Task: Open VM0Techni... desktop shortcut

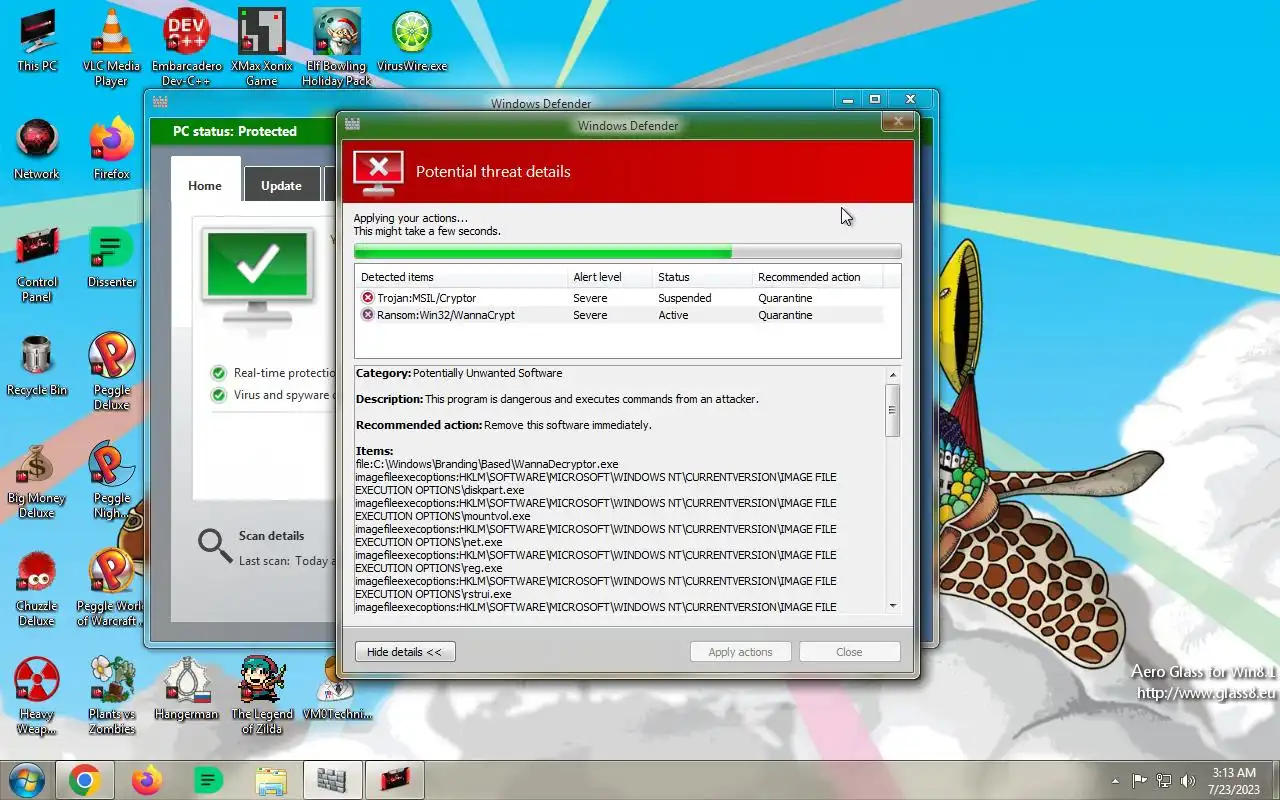Action: point(337,689)
